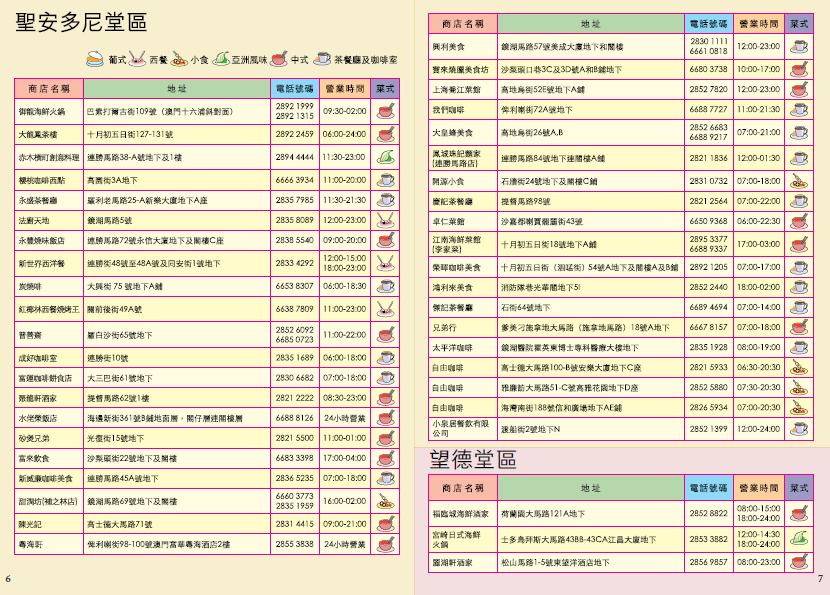Click the 商店名稱 header on left table
The width and height of the screenshot is (830, 595).
[48, 89]
